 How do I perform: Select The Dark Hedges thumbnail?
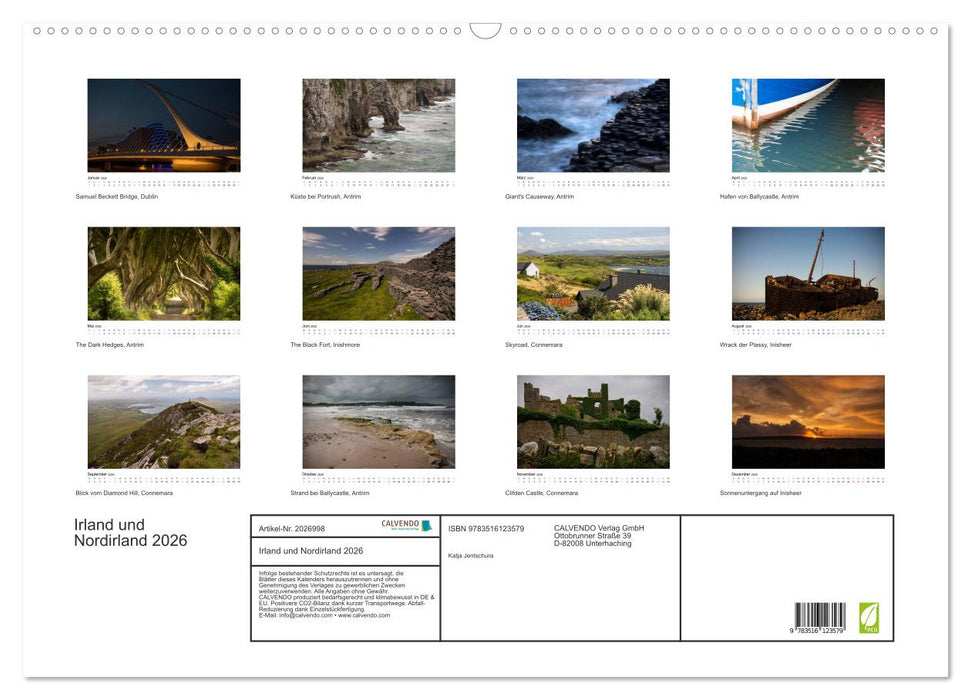click(163, 271)
